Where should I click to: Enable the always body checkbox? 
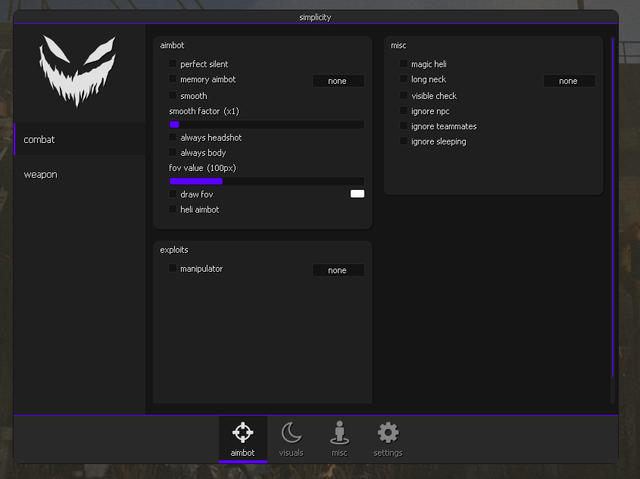point(173,152)
